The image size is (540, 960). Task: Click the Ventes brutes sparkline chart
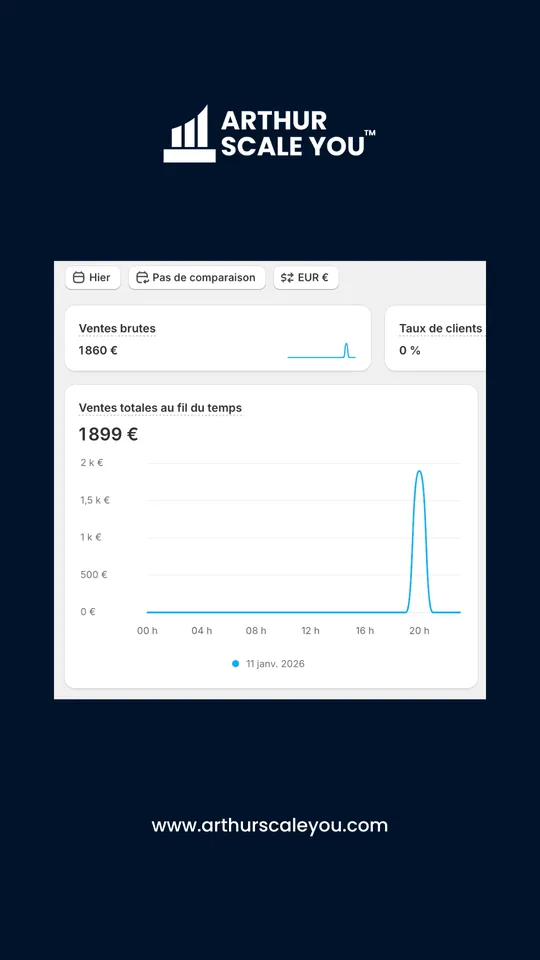(321, 351)
